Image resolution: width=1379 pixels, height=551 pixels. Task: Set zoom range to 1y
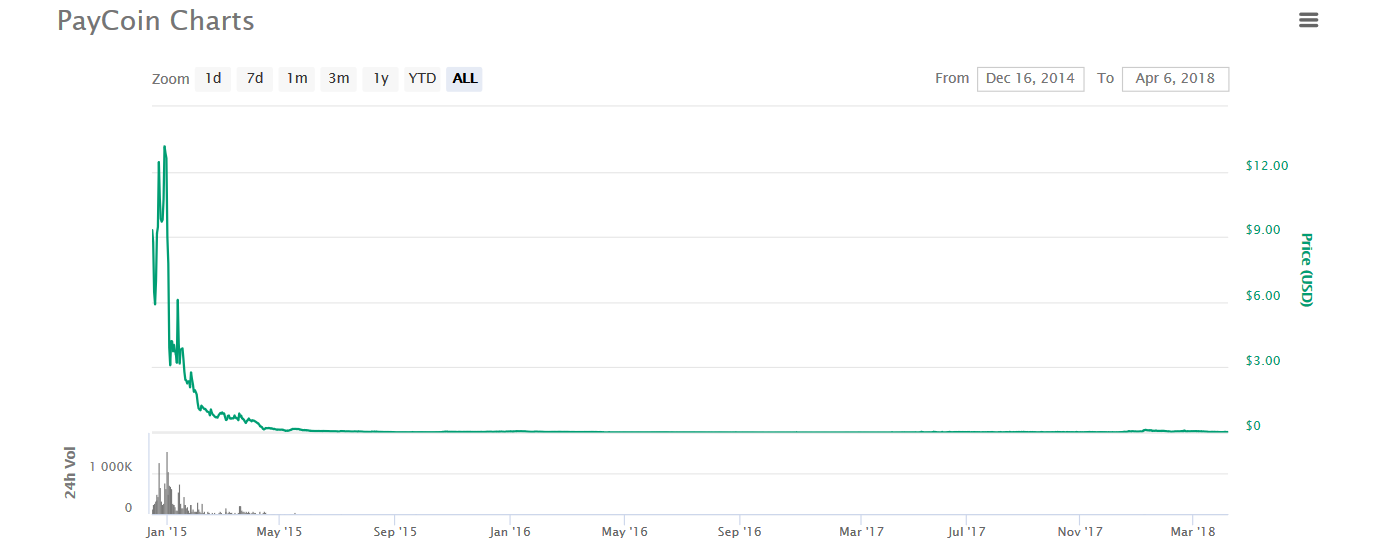pos(381,78)
